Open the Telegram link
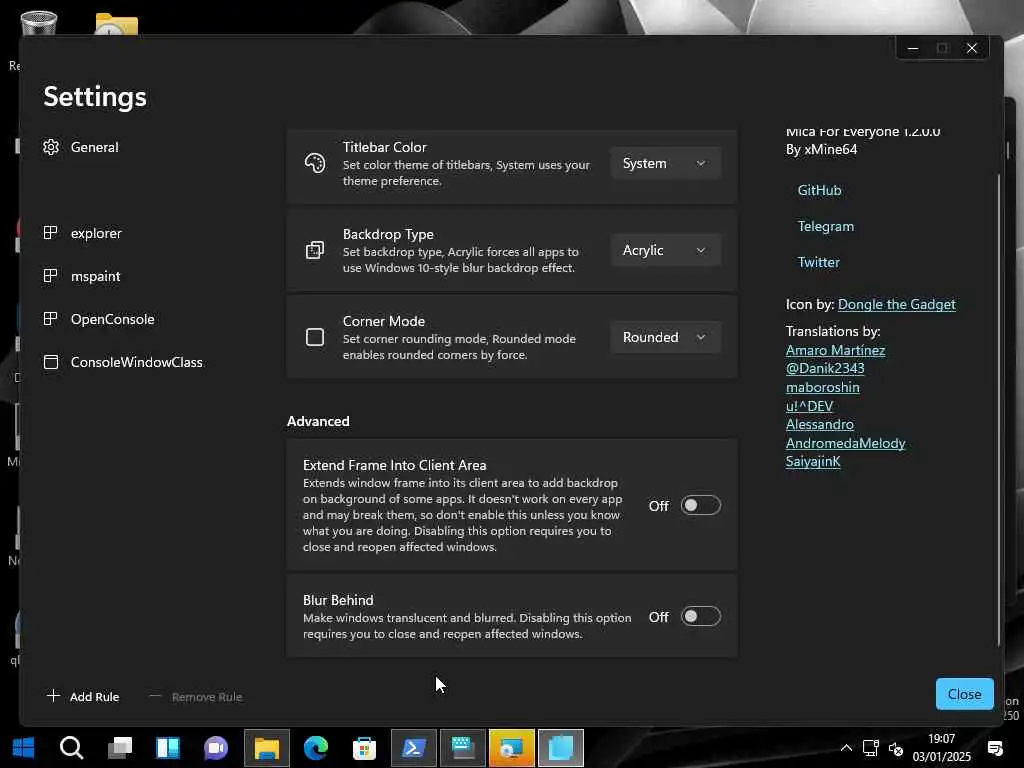Viewport: 1024px width, 768px height. point(825,226)
